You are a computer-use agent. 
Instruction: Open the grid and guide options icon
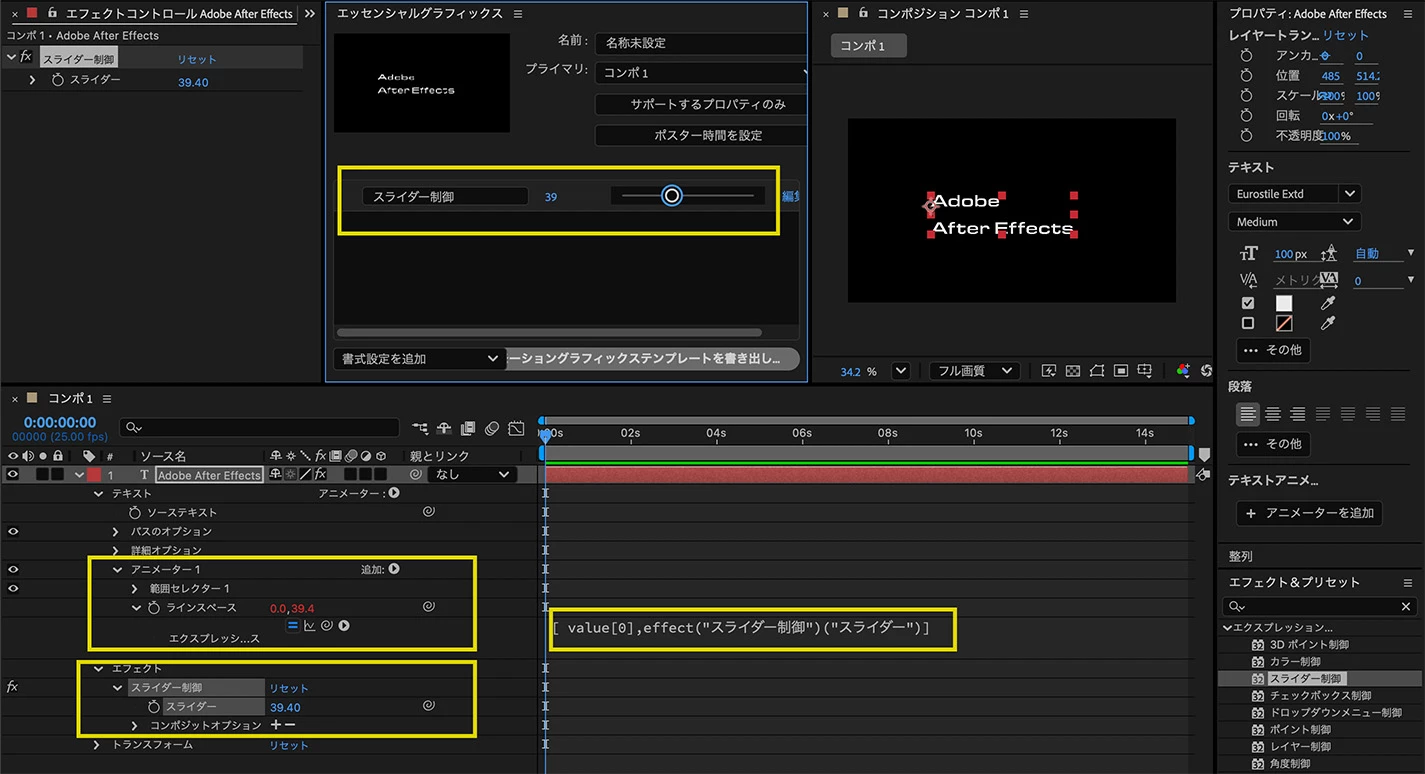click(x=1146, y=370)
